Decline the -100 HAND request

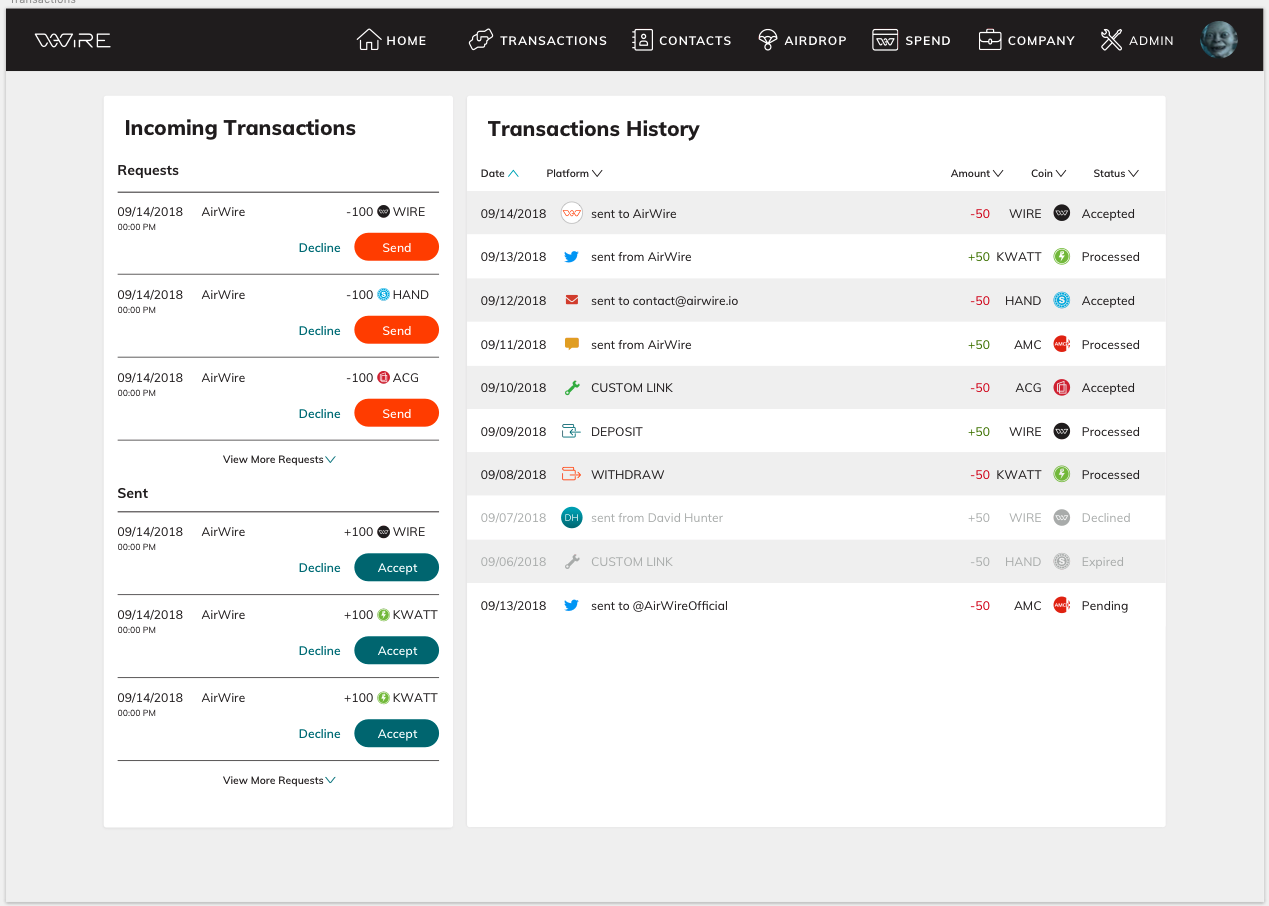point(320,331)
